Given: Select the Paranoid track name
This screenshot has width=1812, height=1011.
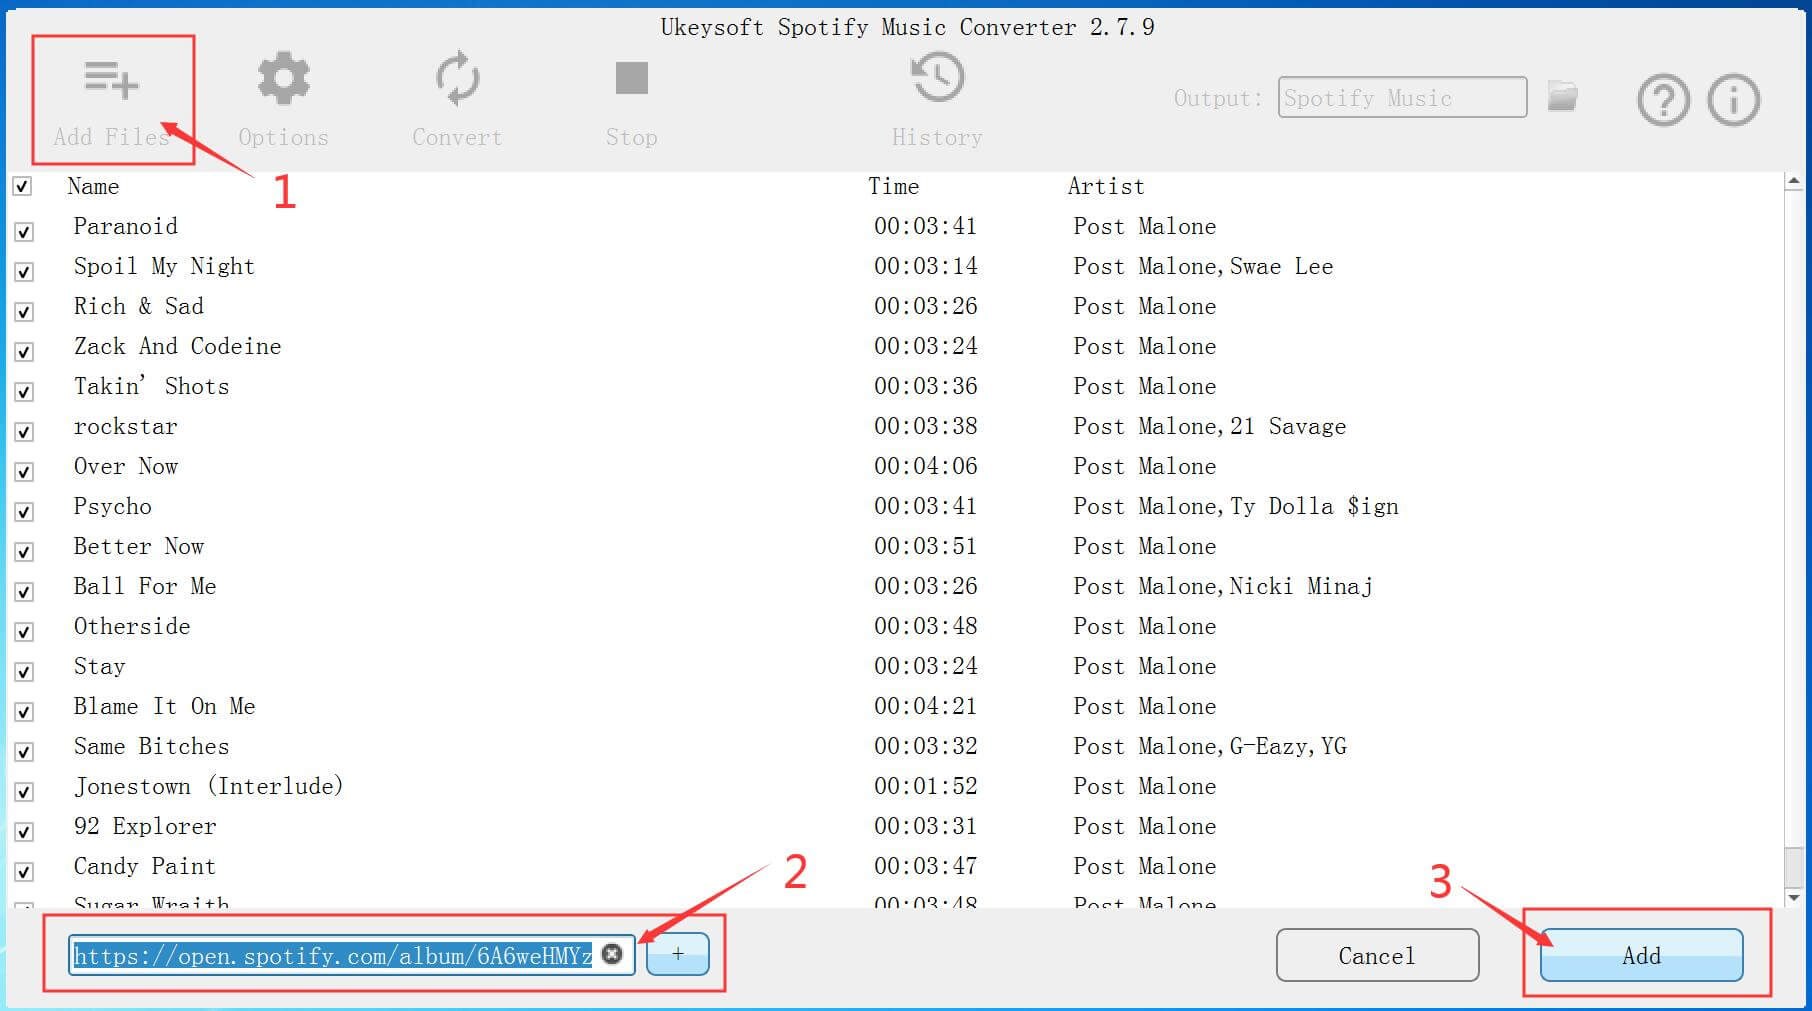Looking at the screenshot, I should coord(126,226).
